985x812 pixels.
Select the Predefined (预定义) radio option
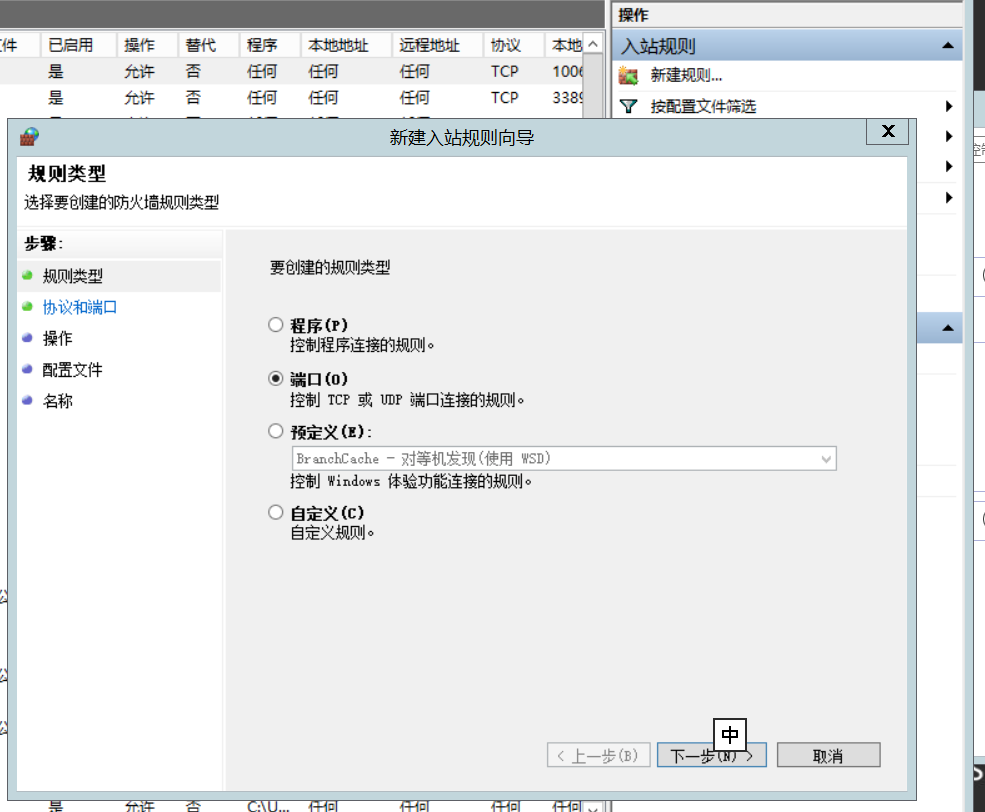coord(276,431)
